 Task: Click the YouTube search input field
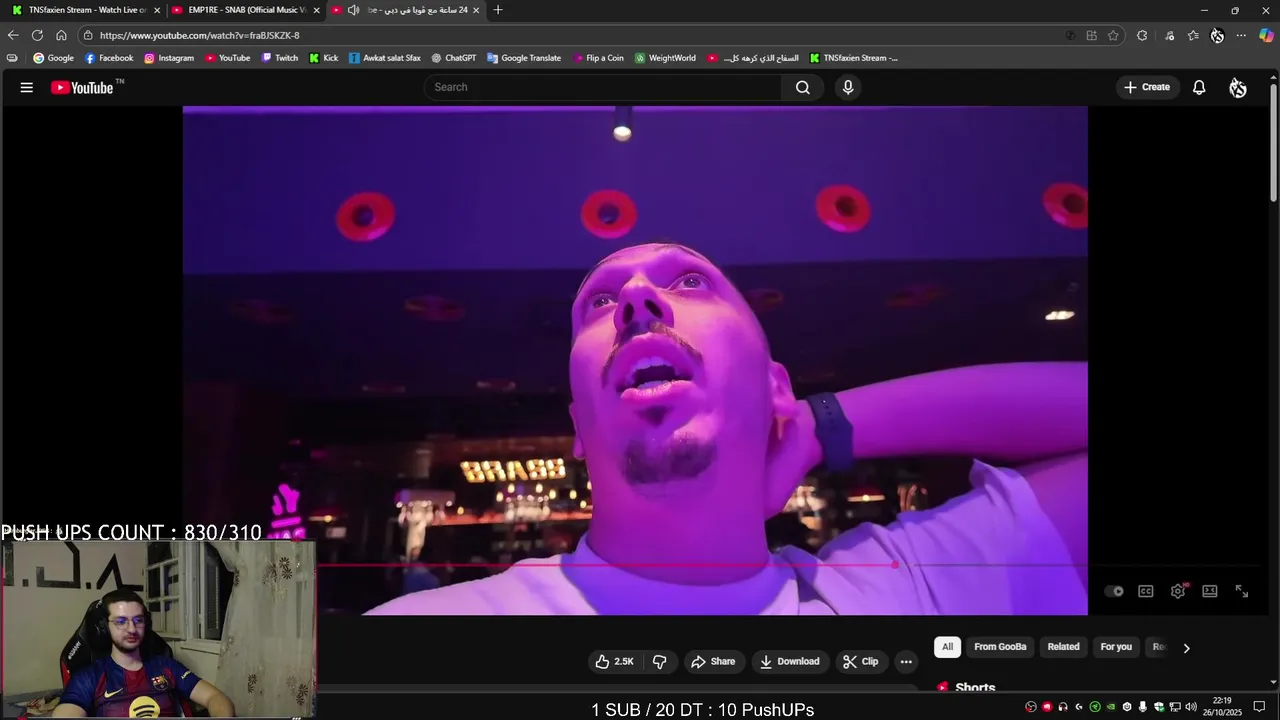pyautogui.click(x=603, y=87)
